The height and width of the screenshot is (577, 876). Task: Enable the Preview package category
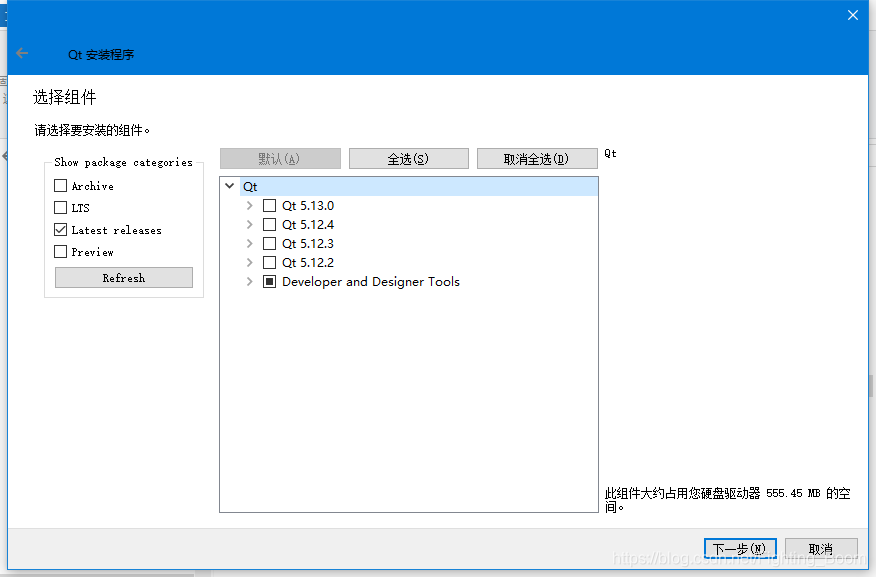coord(60,252)
